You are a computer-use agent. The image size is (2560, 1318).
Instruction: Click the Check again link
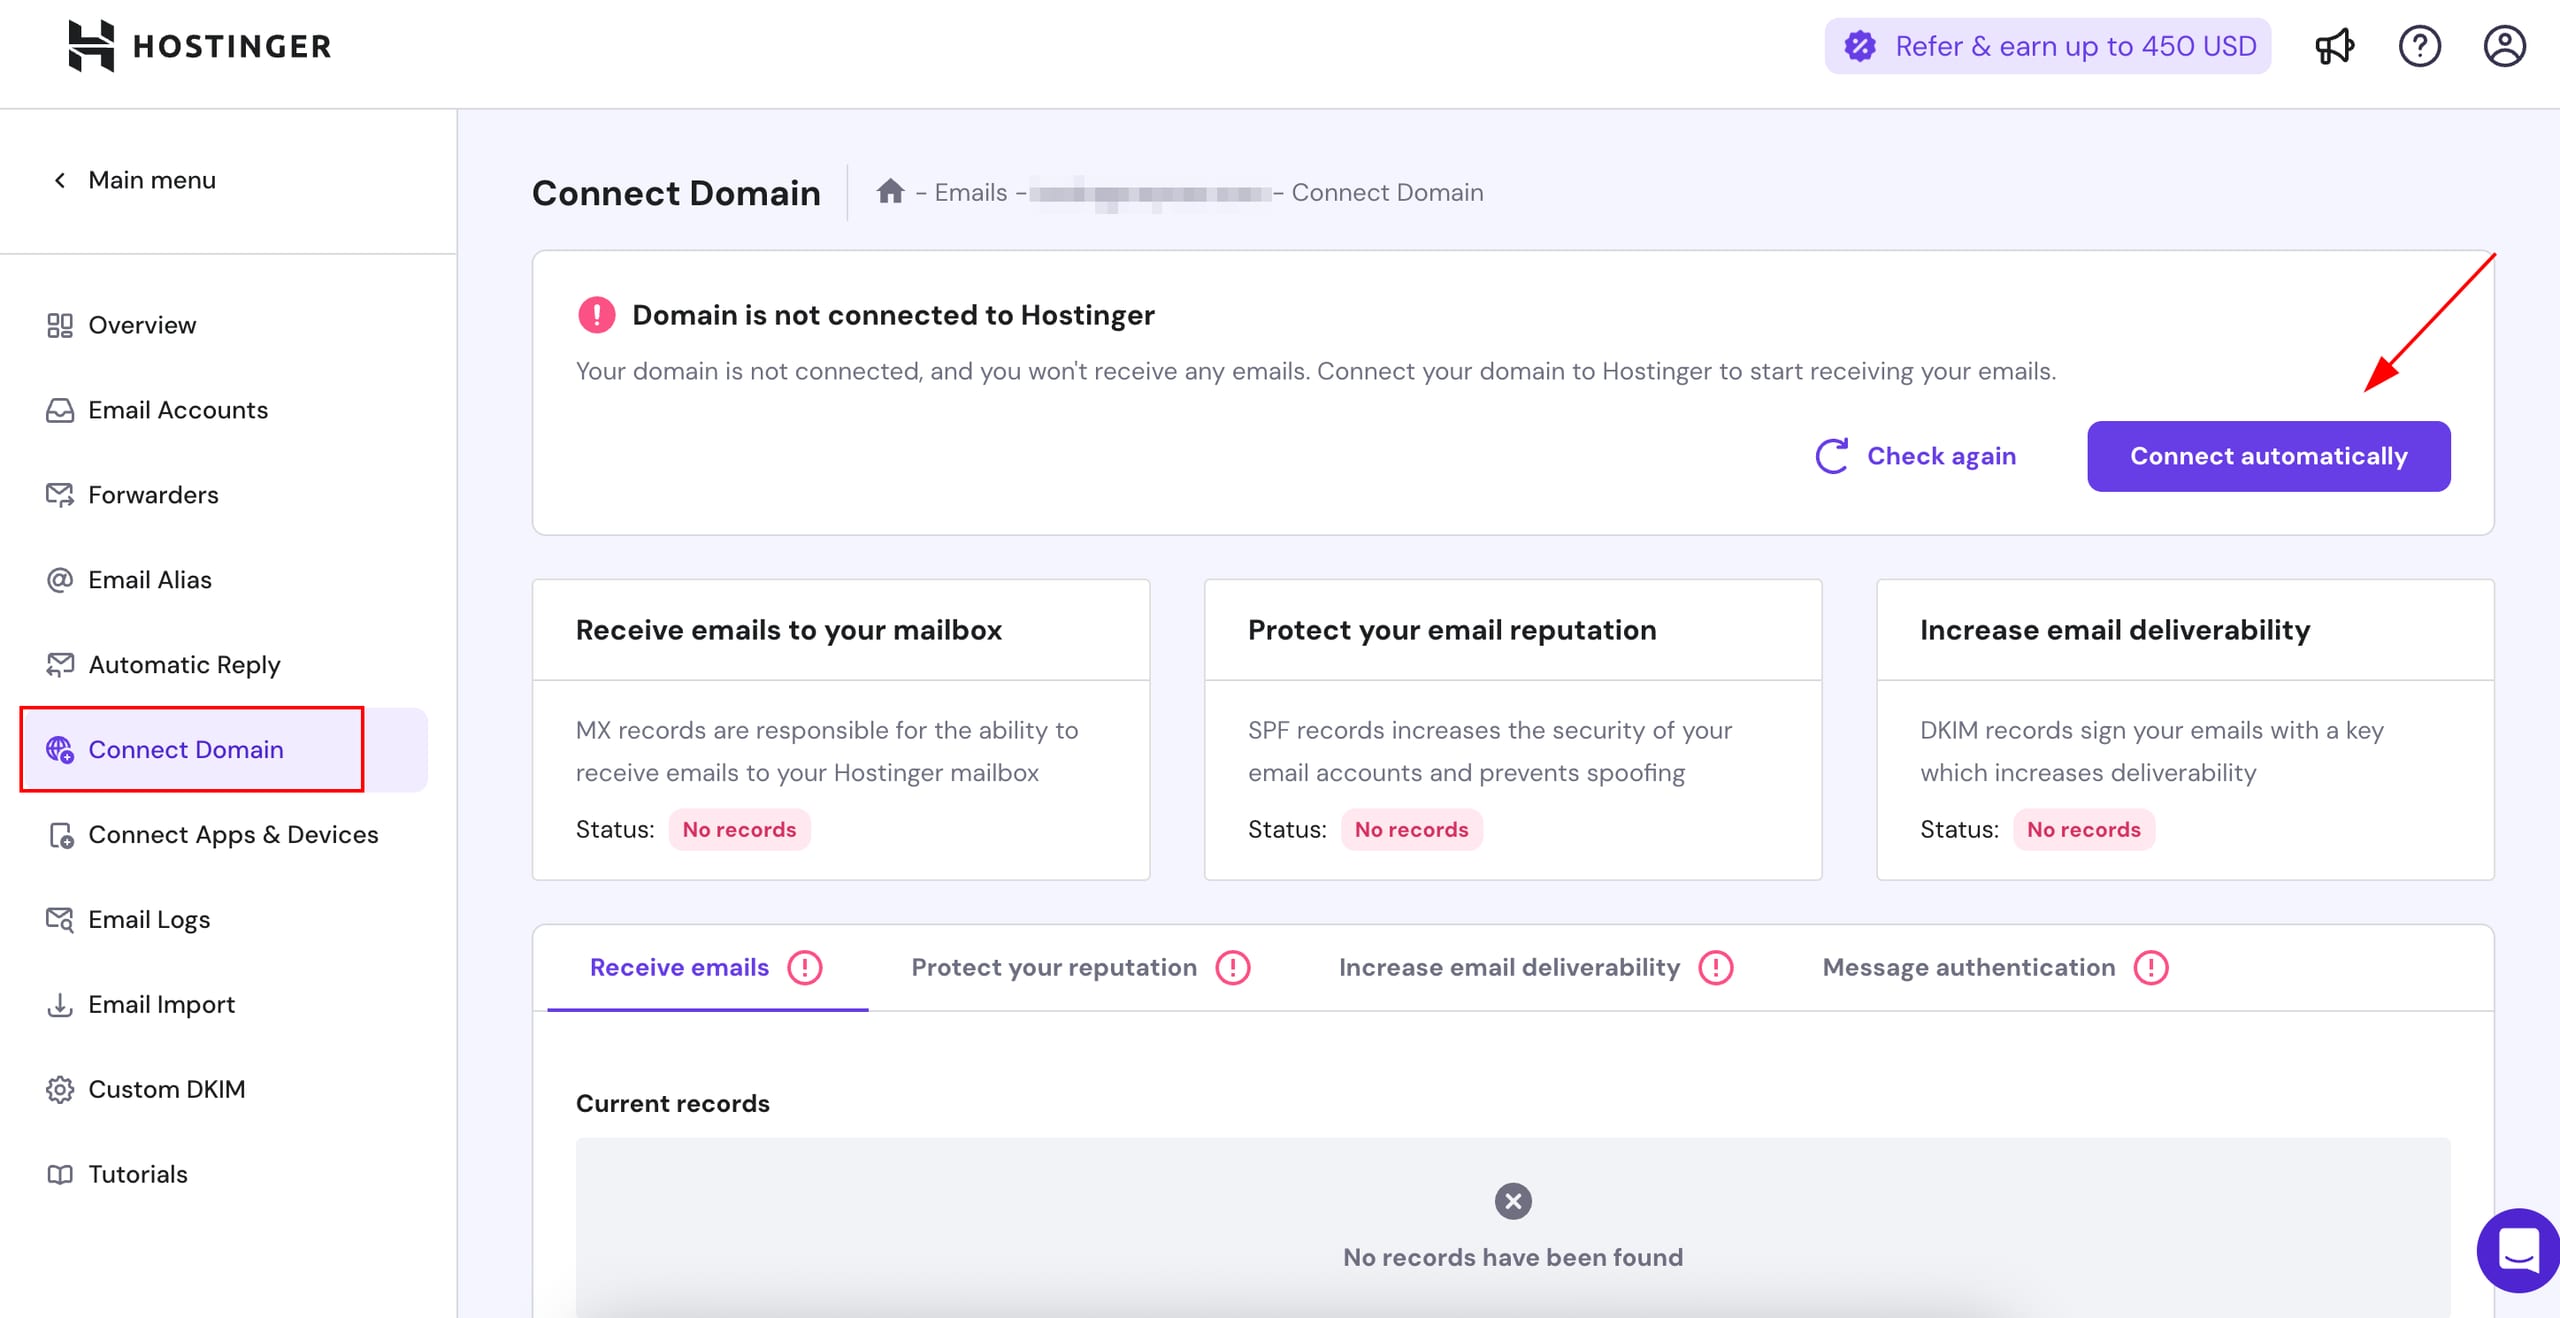[x=1917, y=456]
